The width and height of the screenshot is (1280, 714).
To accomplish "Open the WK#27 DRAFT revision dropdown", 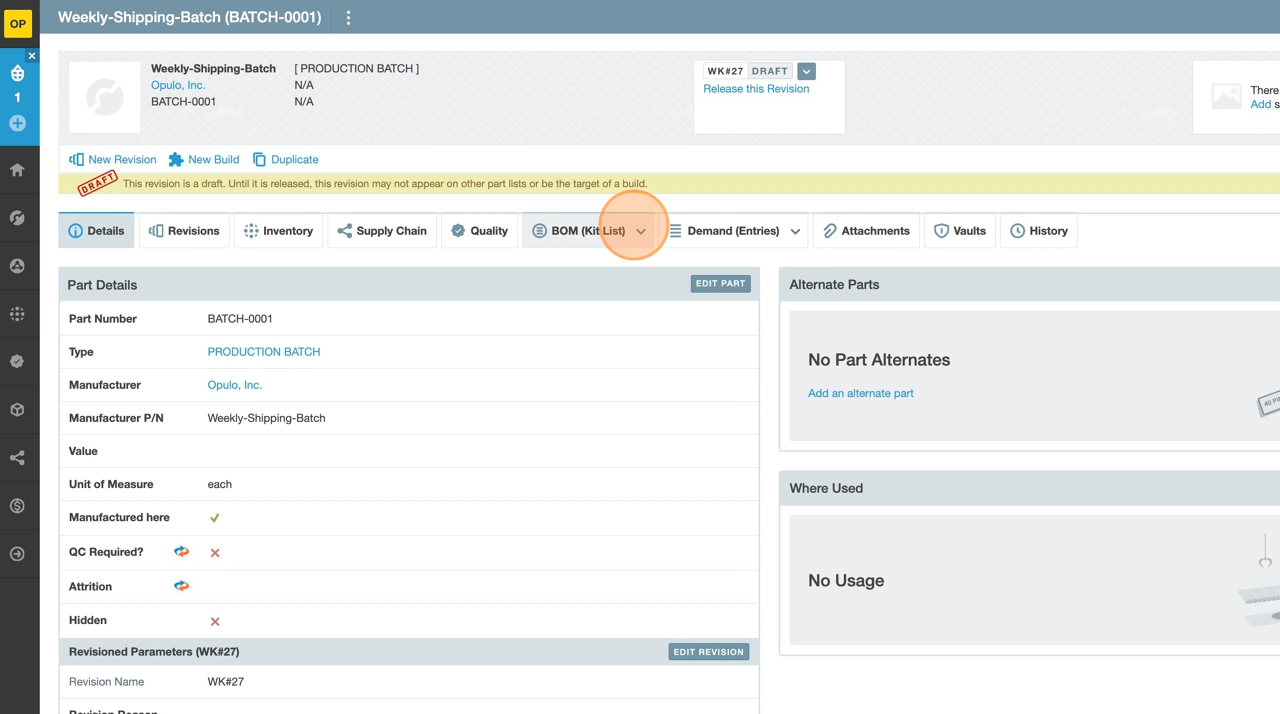I will click(x=807, y=71).
